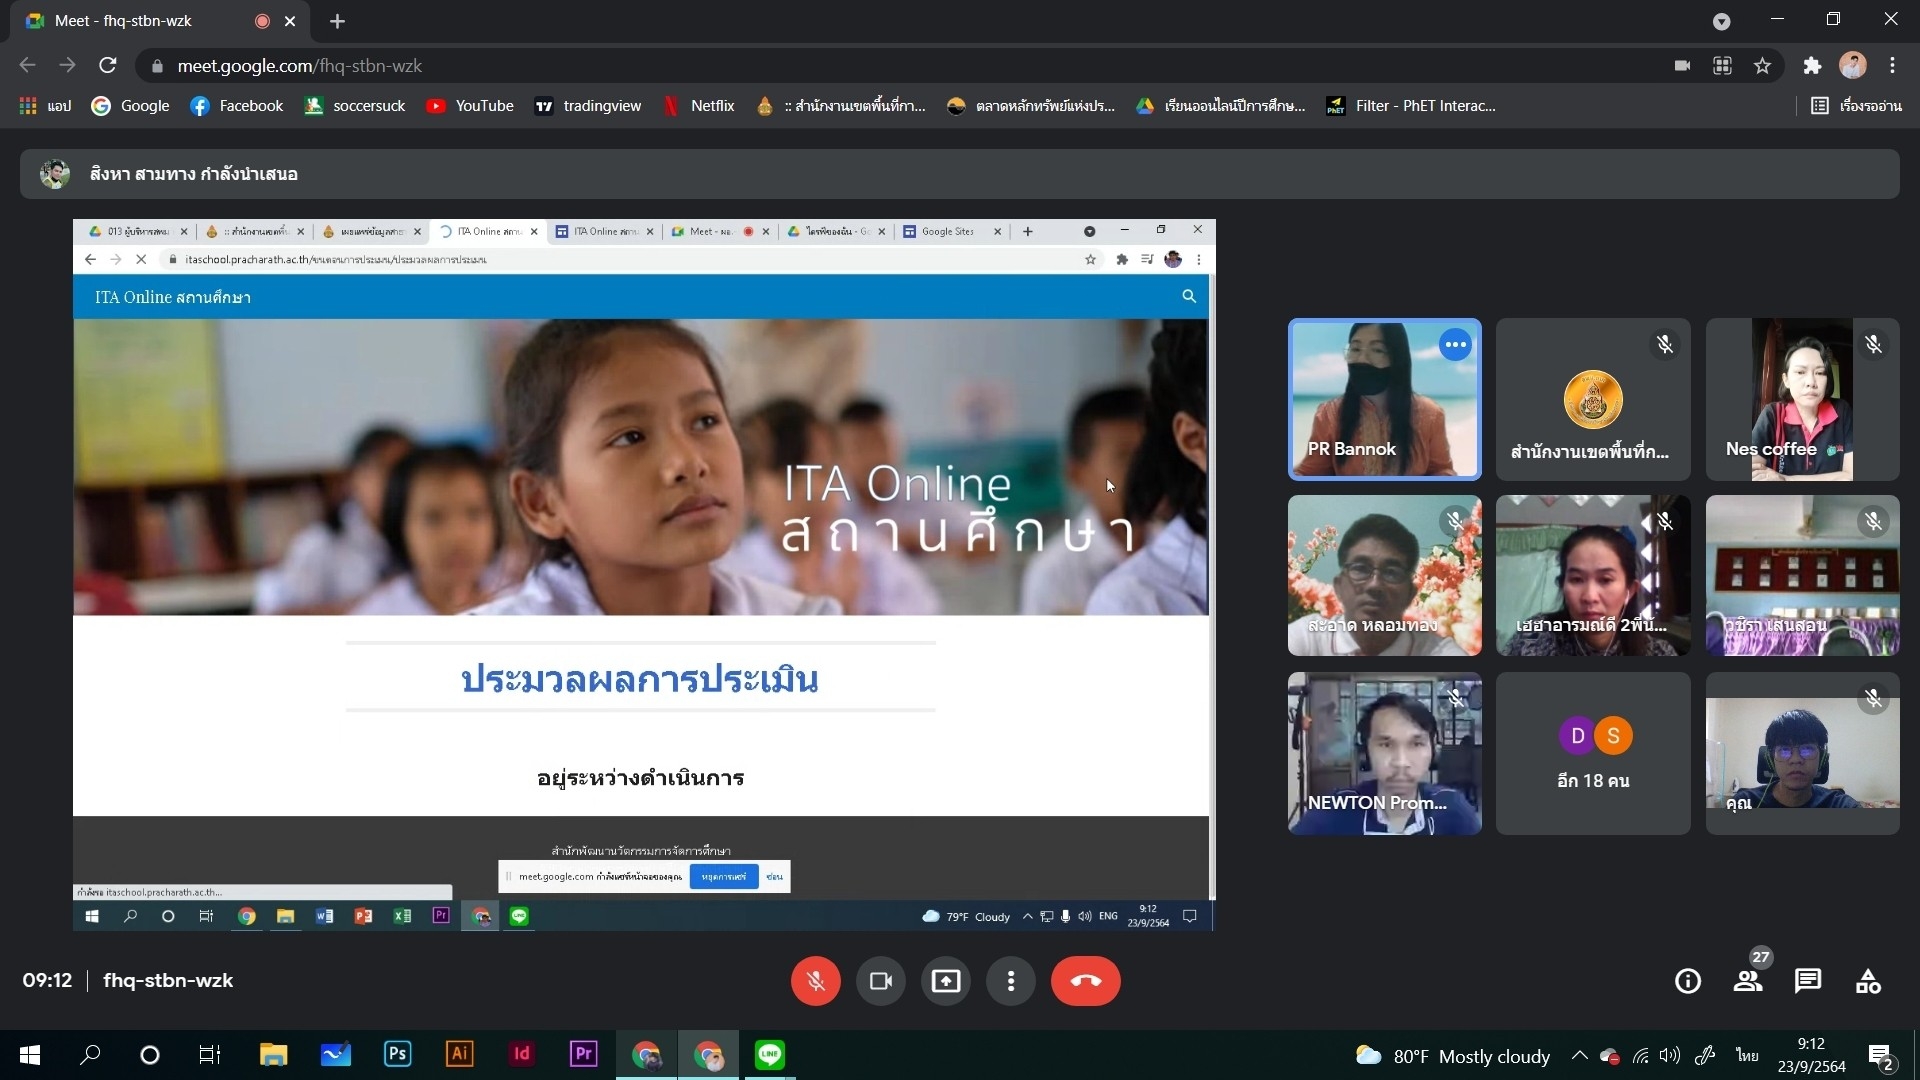
Task: Open the YouTube bookmark
Action: point(470,106)
